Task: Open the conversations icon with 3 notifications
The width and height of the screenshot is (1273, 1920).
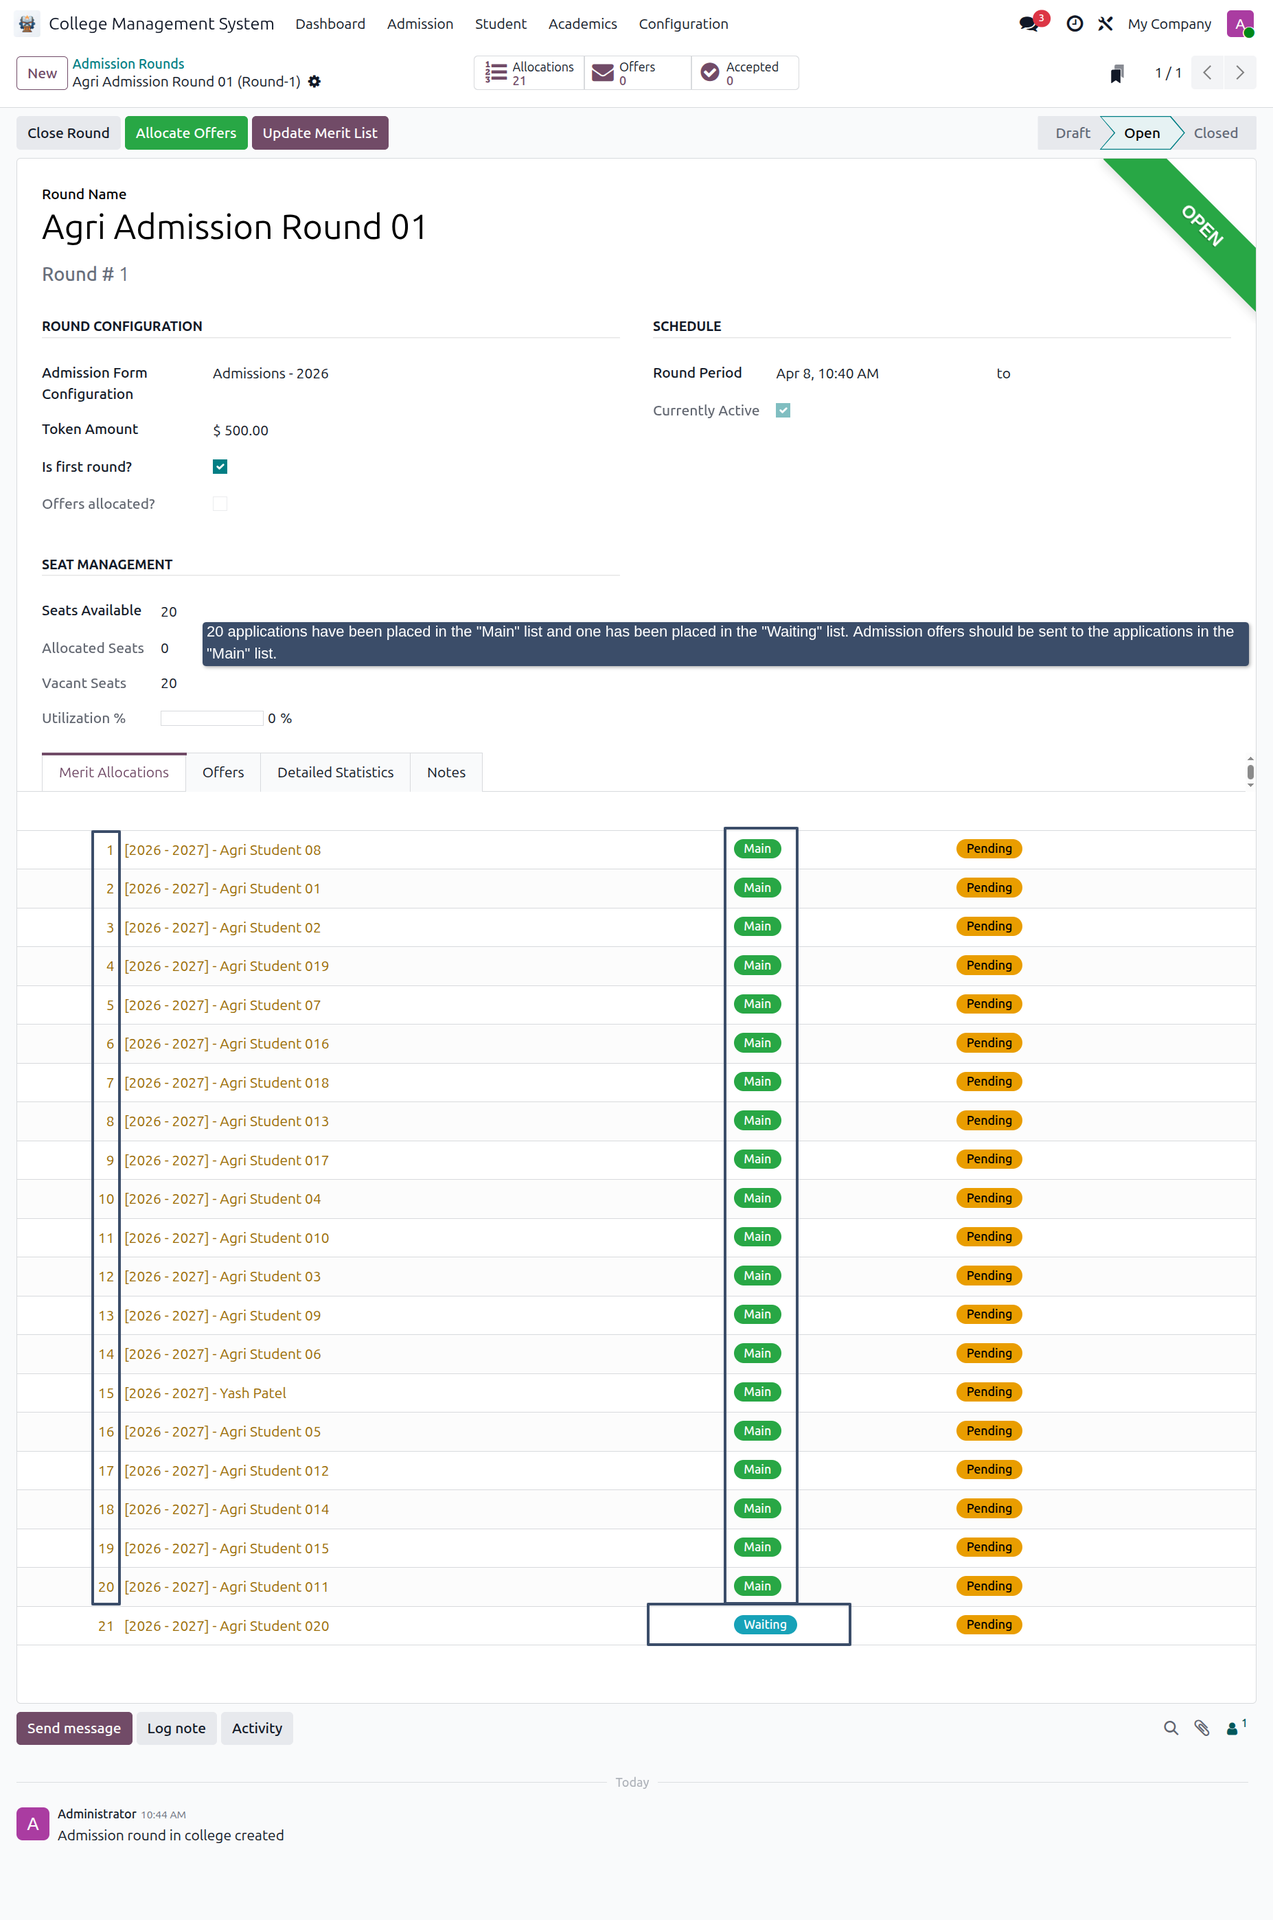Action: tap(1030, 23)
